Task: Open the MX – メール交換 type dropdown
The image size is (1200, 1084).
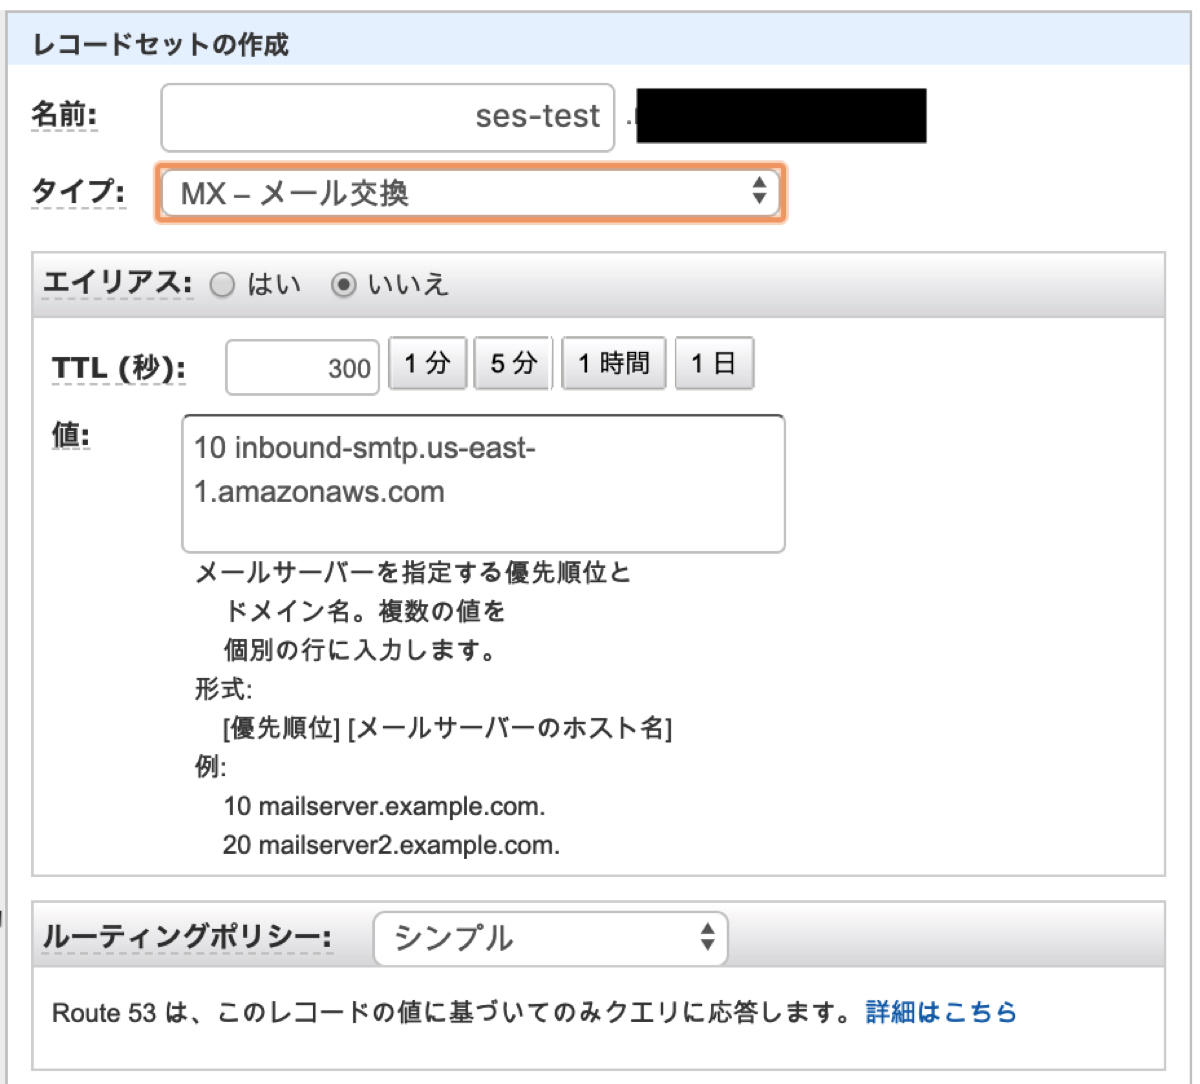Action: click(470, 193)
